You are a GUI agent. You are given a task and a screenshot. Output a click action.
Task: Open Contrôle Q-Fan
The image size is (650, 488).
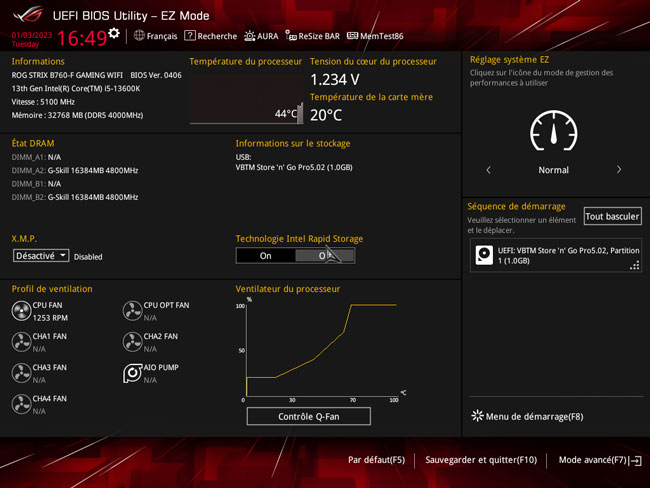[308, 416]
